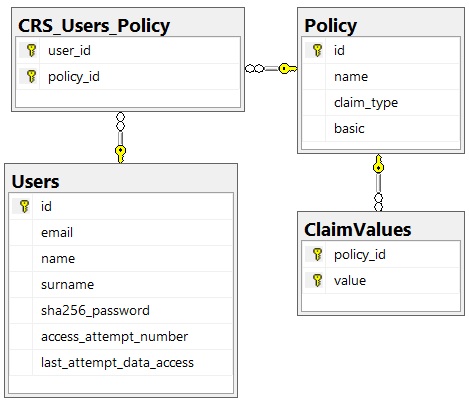This screenshot has width=469, height=401.
Task: Click the infinity endpoint above ClaimValues table
Action: coord(378,202)
